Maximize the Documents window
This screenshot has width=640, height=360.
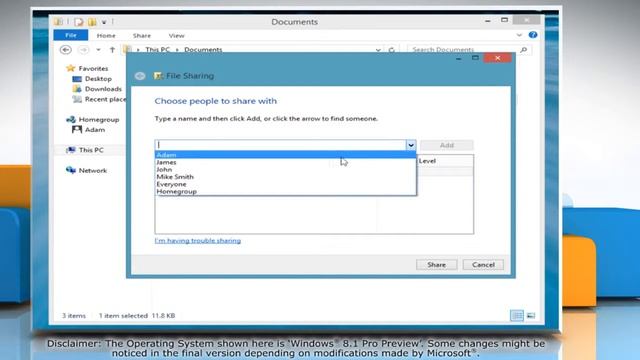point(504,20)
